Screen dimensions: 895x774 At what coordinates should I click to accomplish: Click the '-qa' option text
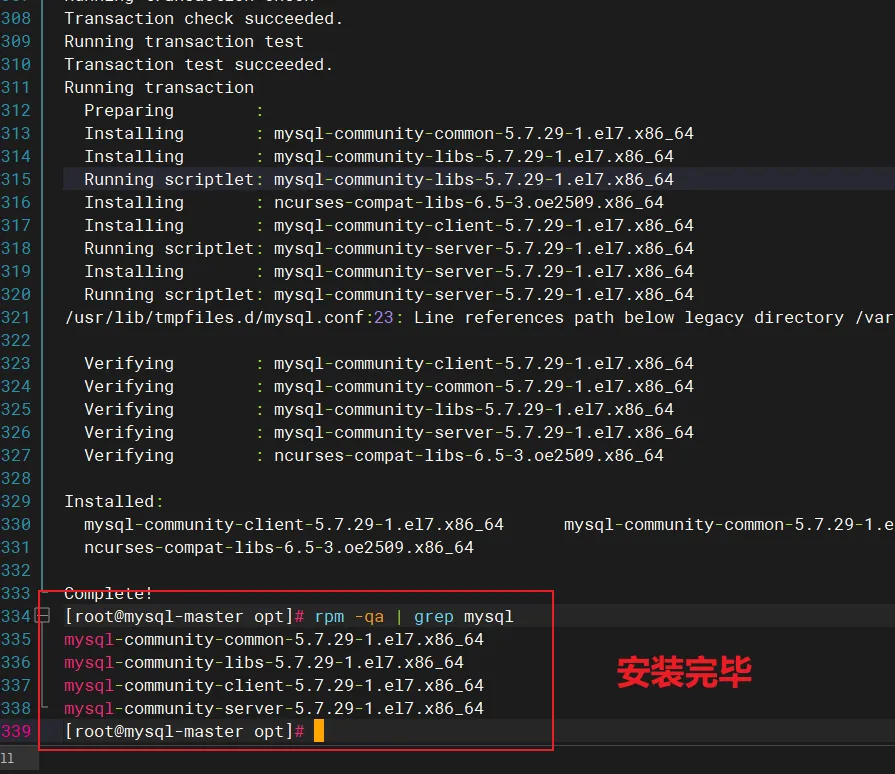(369, 616)
